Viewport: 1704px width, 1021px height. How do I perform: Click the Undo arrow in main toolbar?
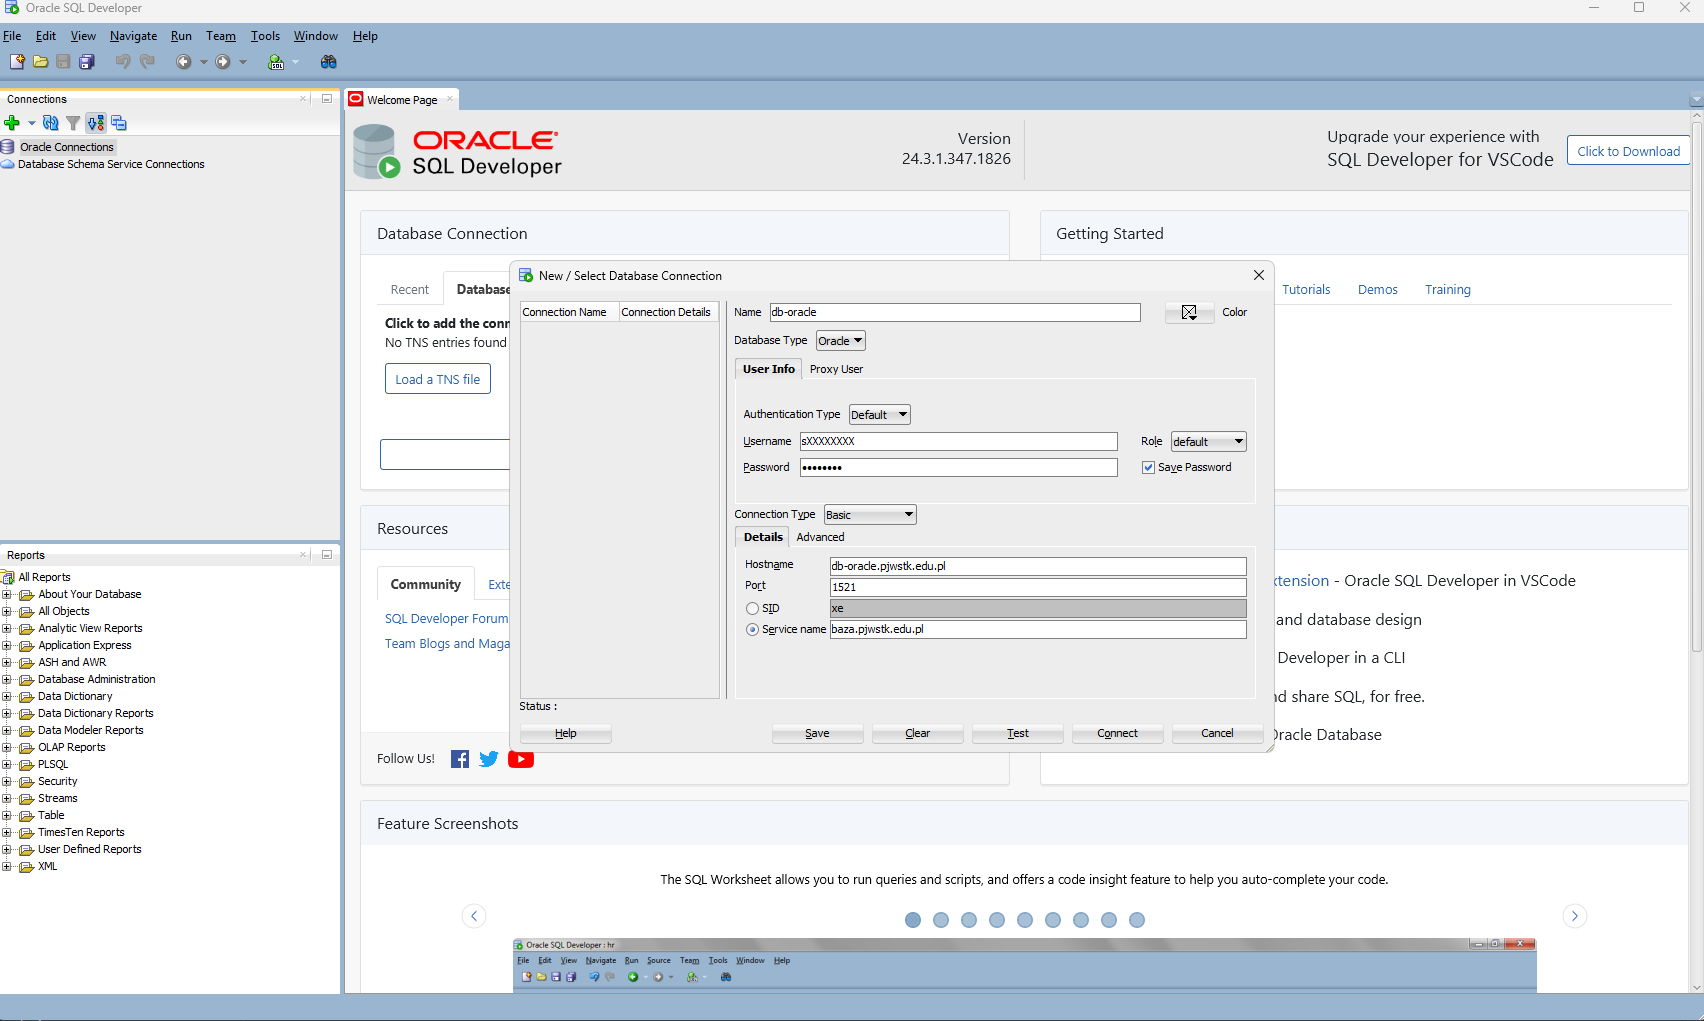pyautogui.click(x=123, y=62)
